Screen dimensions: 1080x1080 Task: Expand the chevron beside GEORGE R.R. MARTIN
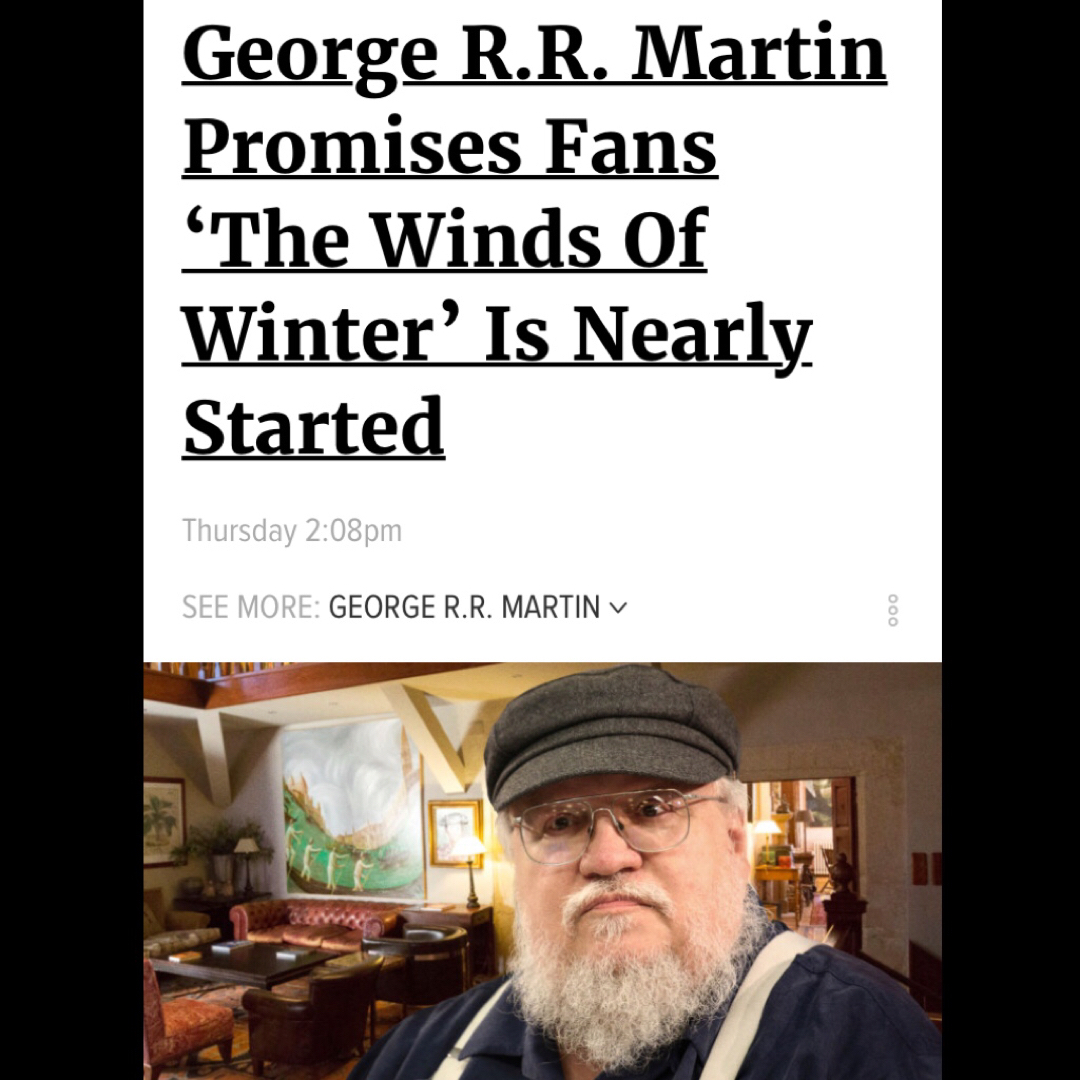click(x=619, y=608)
